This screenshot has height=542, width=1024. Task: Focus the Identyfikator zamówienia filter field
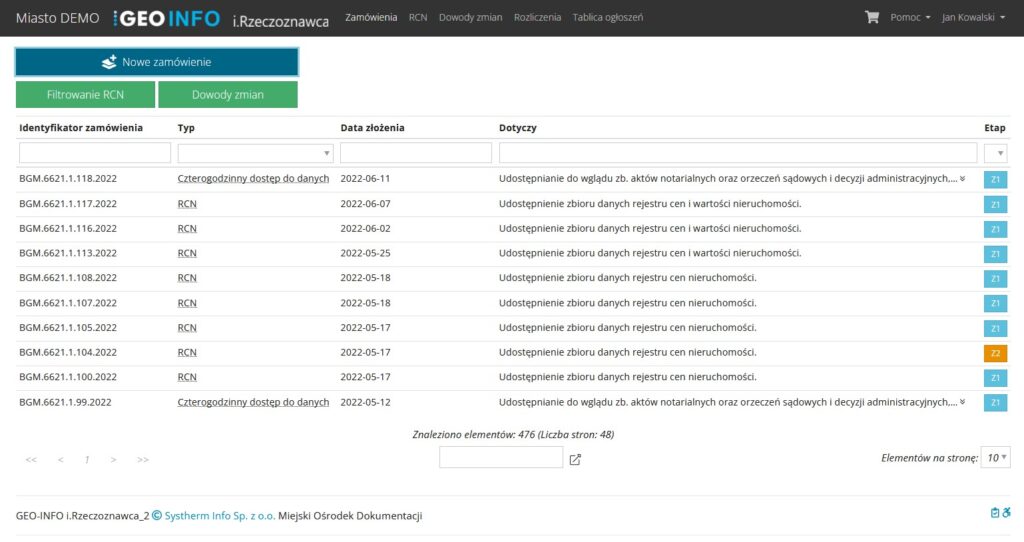95,153
